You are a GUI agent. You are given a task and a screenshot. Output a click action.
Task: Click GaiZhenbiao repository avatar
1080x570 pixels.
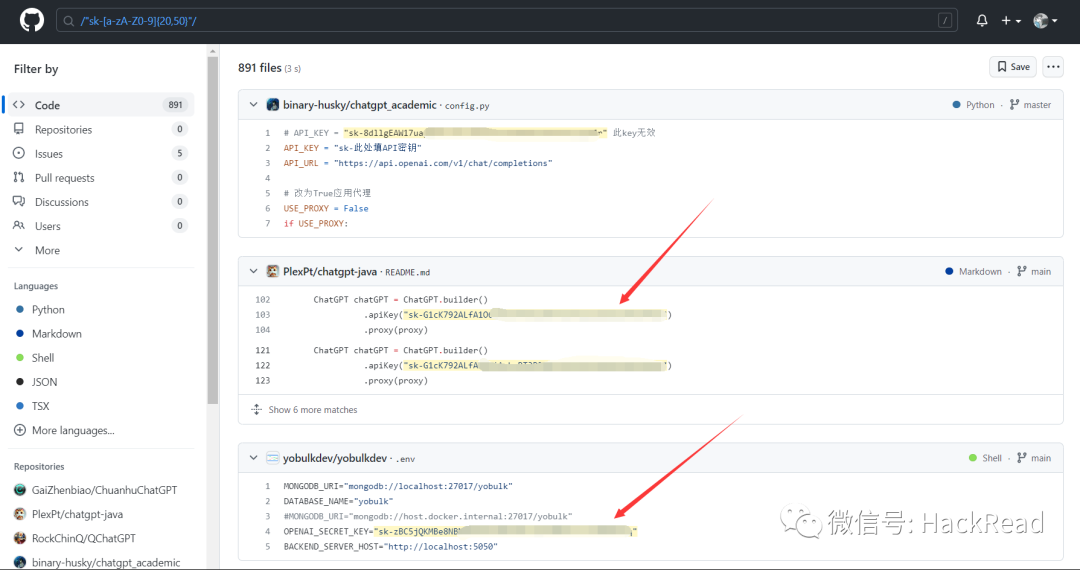click(20, 489)
